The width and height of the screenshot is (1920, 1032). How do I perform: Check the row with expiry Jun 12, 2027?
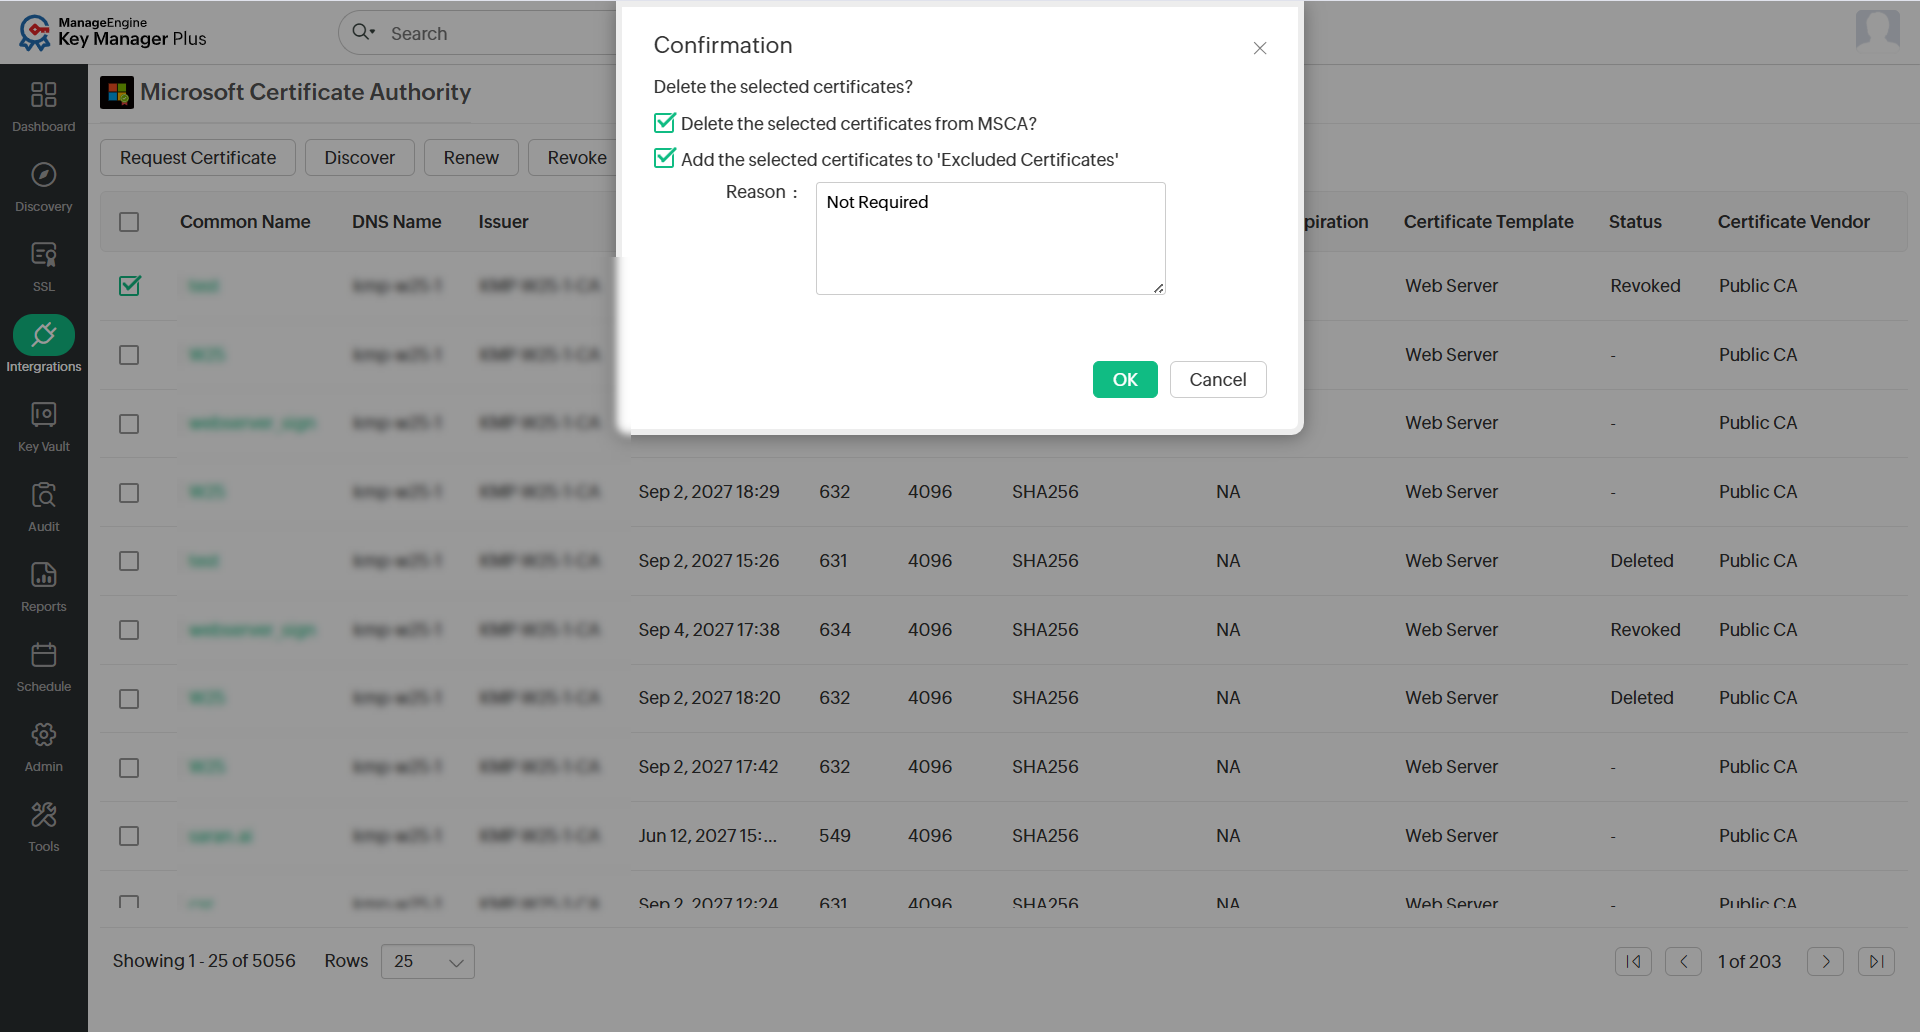[129, 836]
